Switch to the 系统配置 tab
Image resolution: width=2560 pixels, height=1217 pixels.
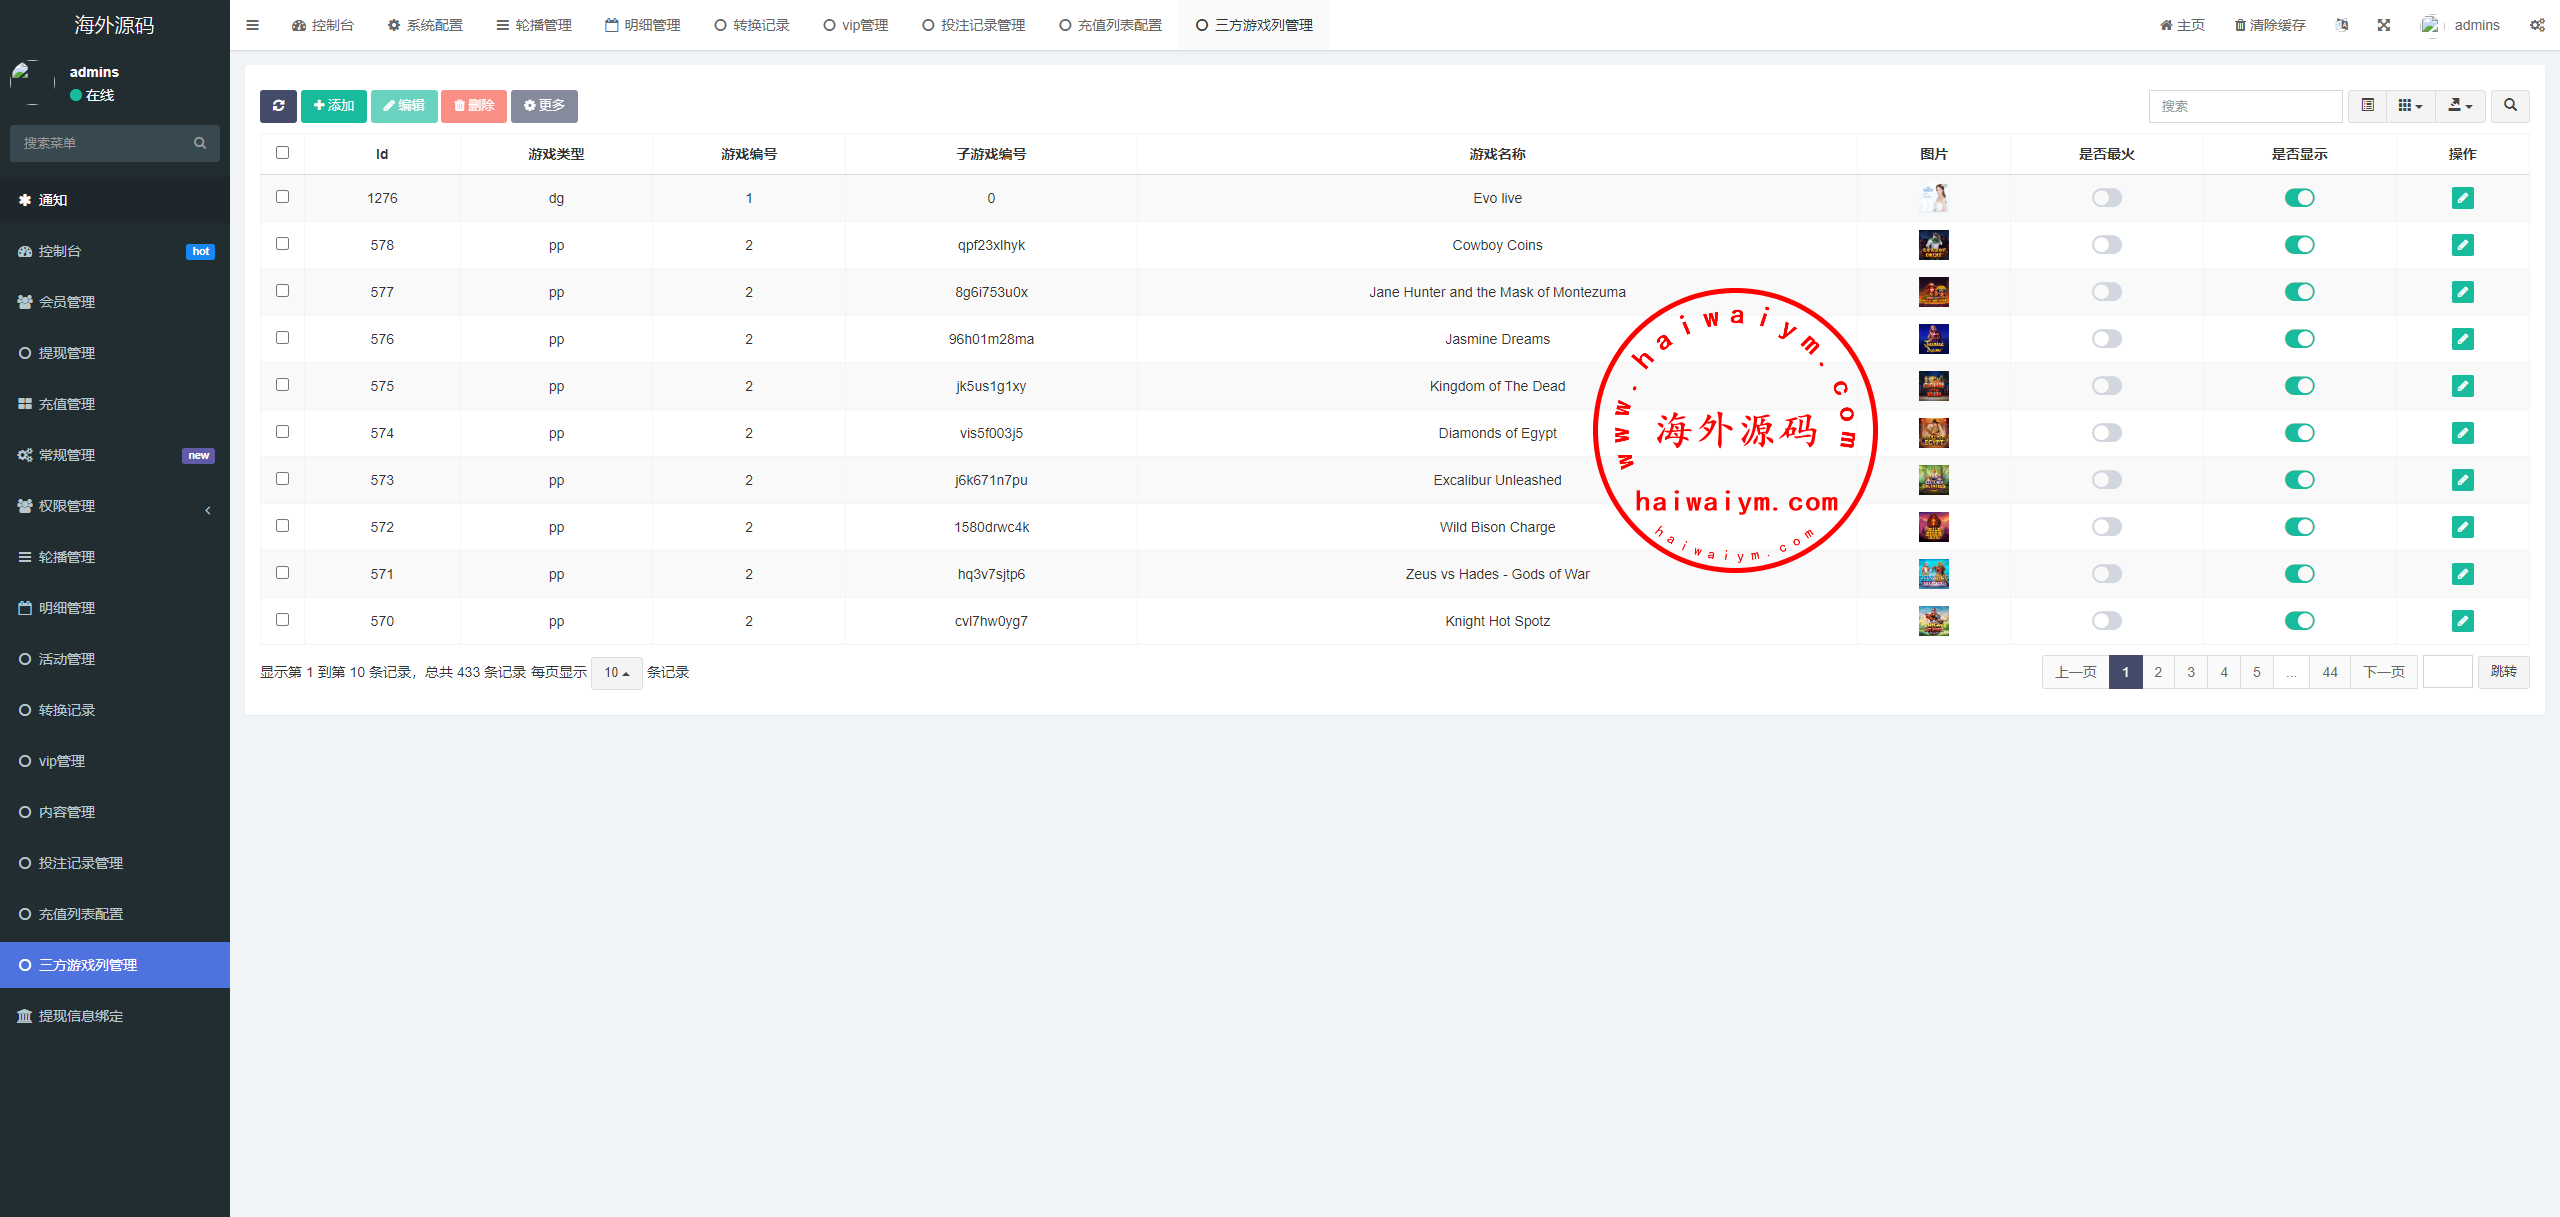click(425, 25)
